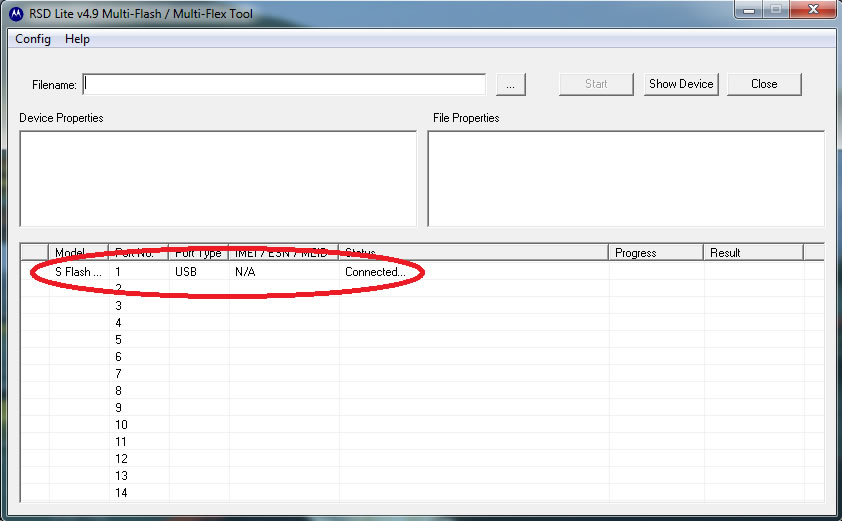
Task: Select the Result column header
Action: 750,253
